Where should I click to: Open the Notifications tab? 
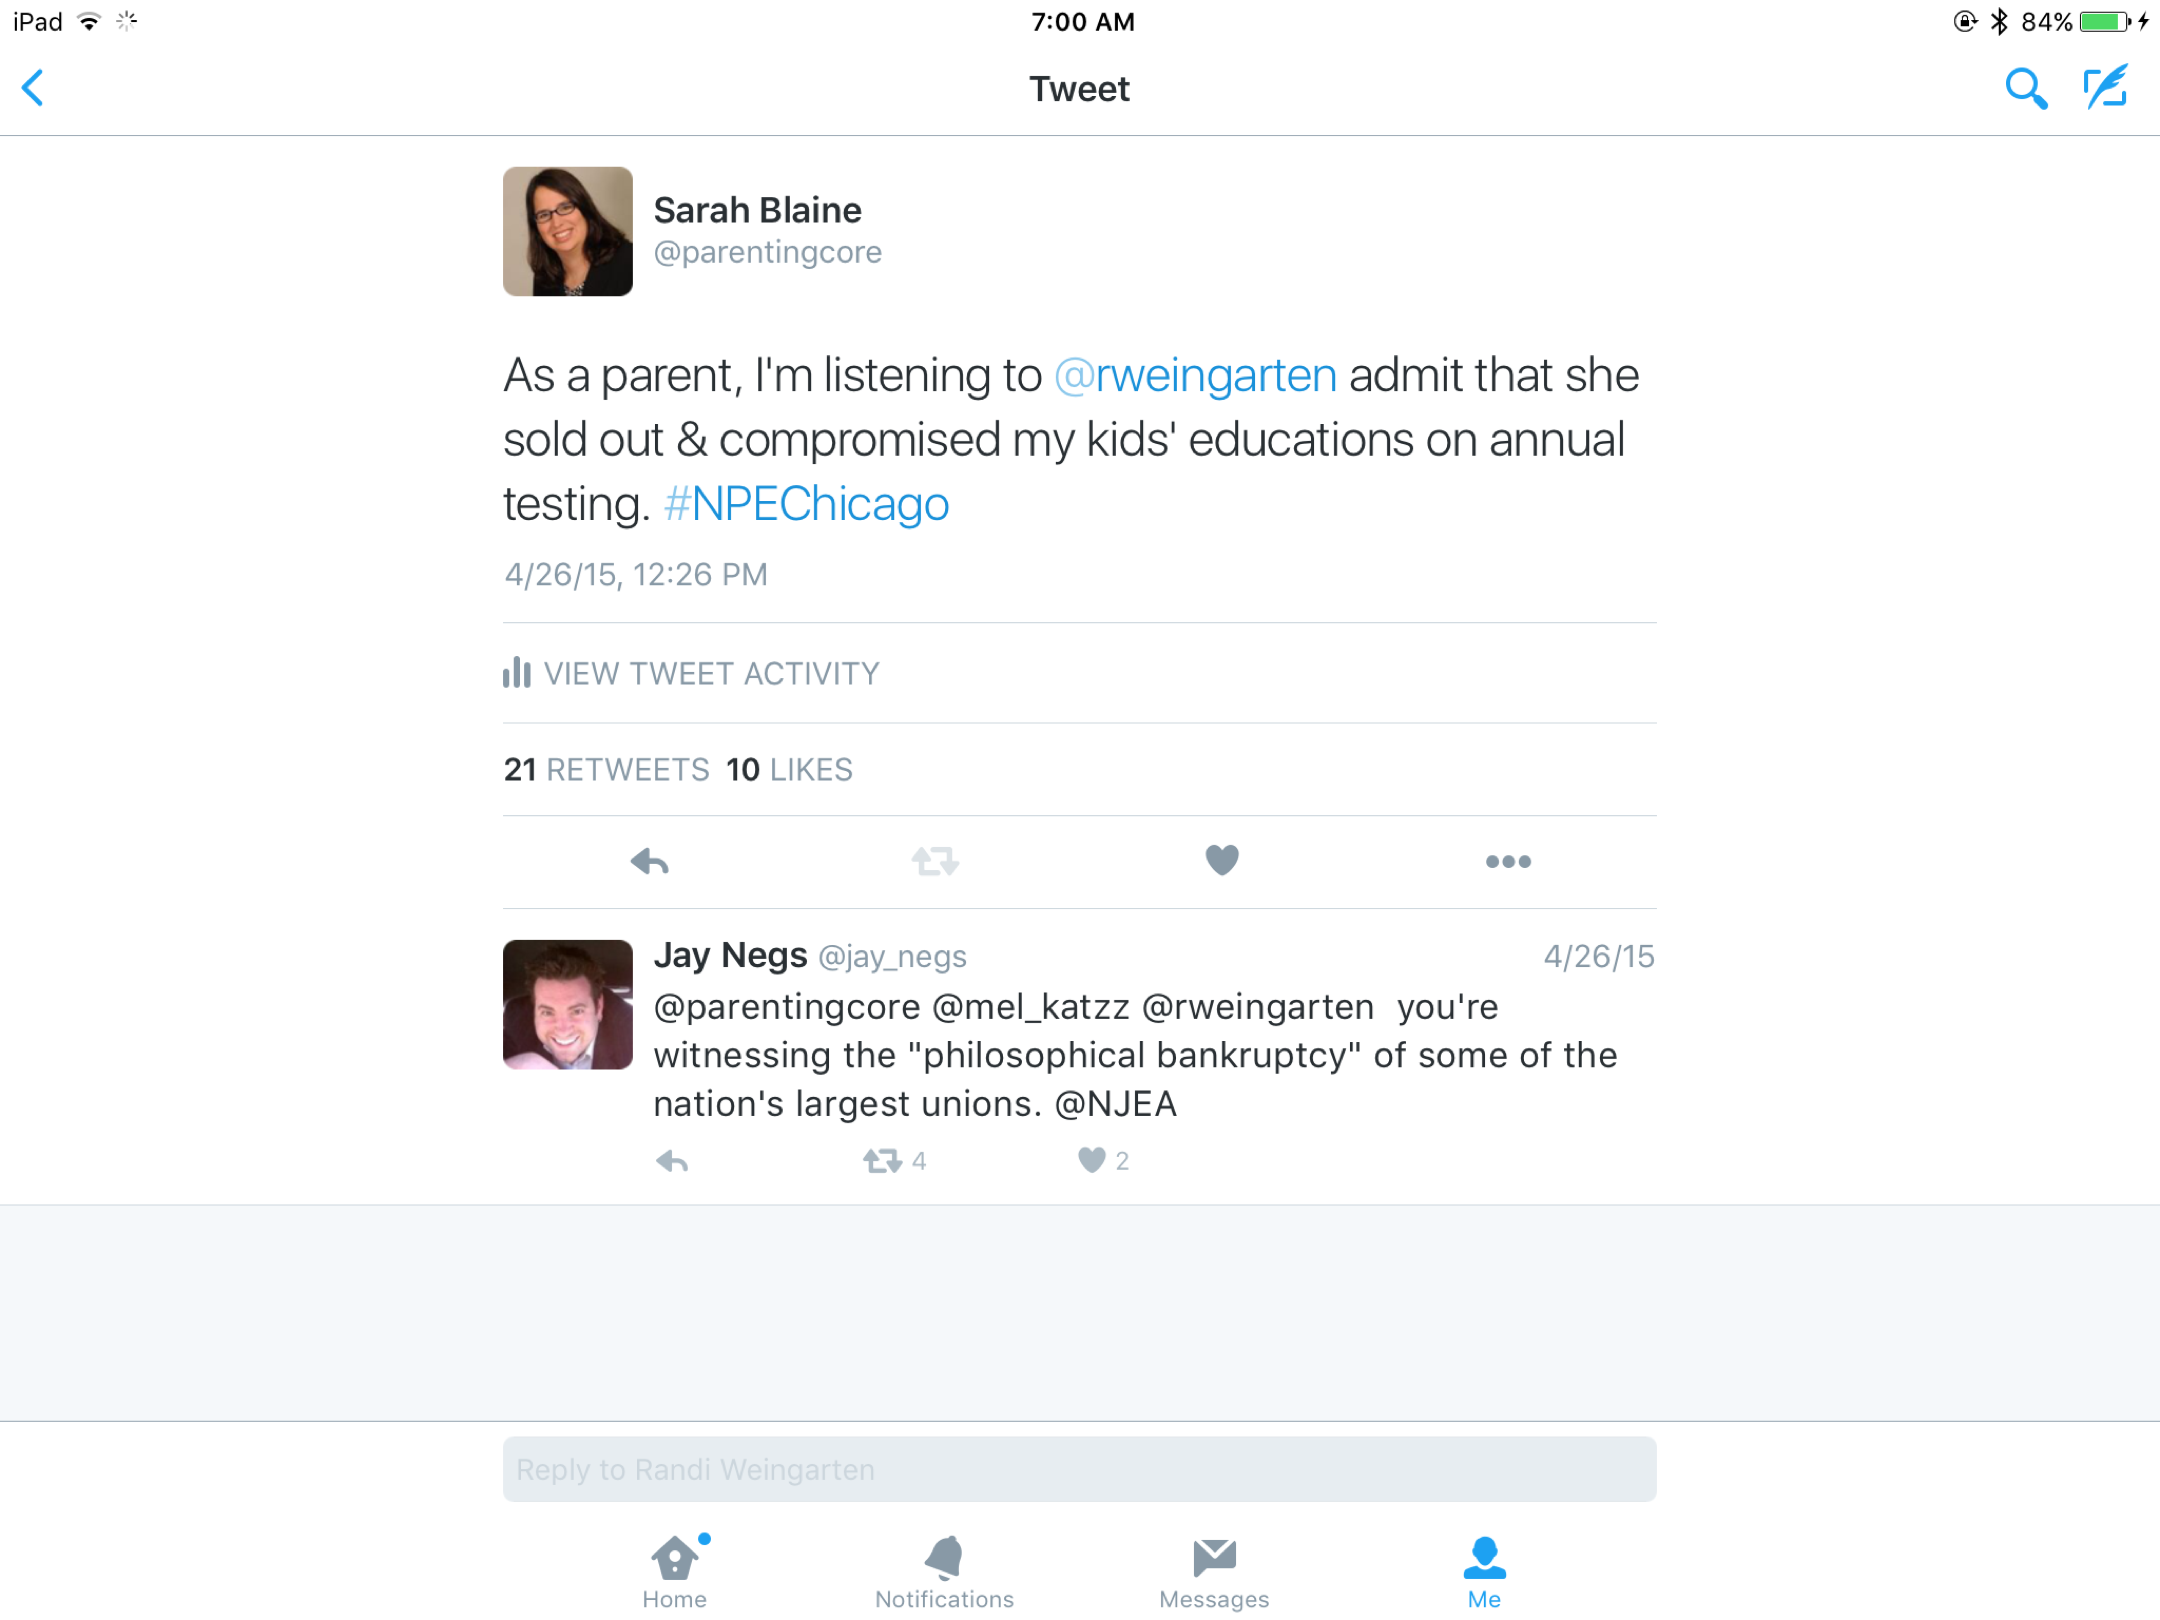(x=945, y=1571)
